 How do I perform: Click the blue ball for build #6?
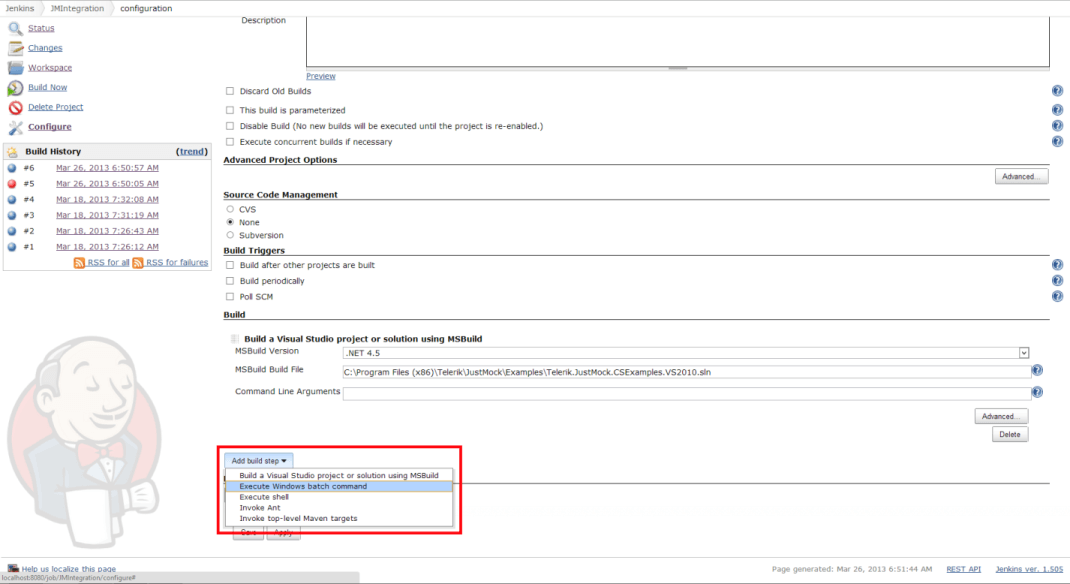[x=12, y=168]
